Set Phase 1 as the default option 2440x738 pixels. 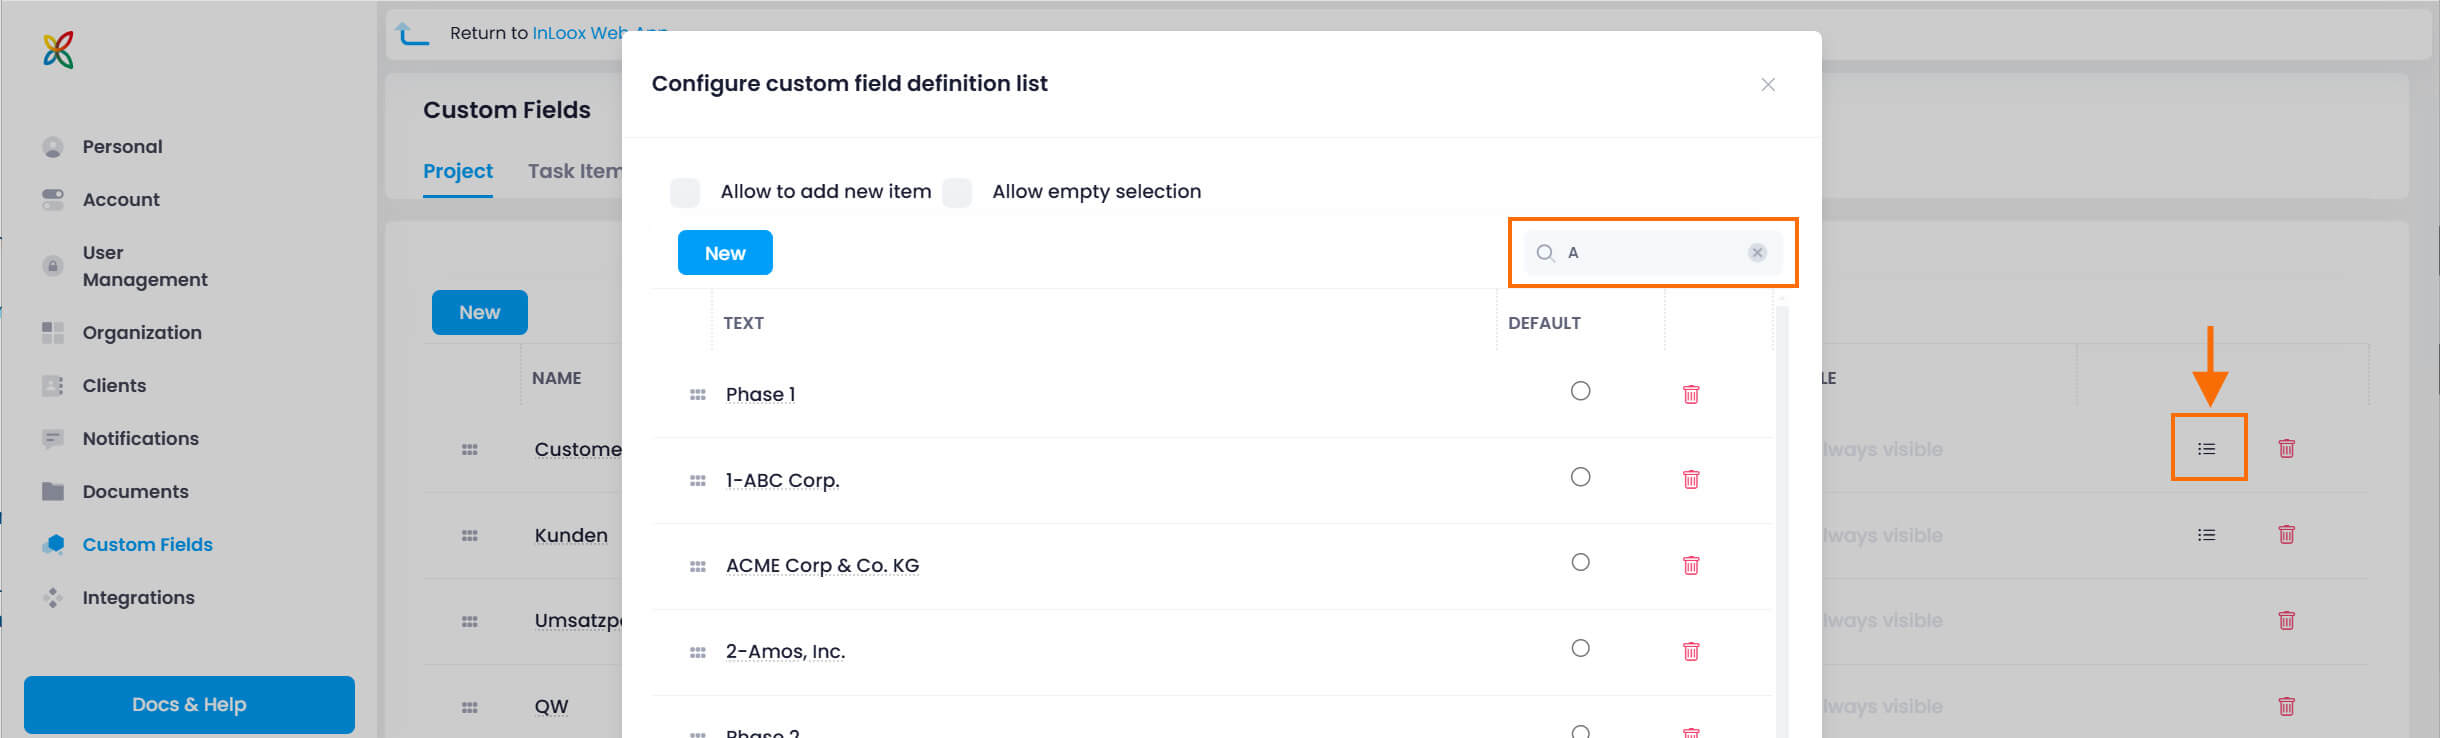[1580, 391]
